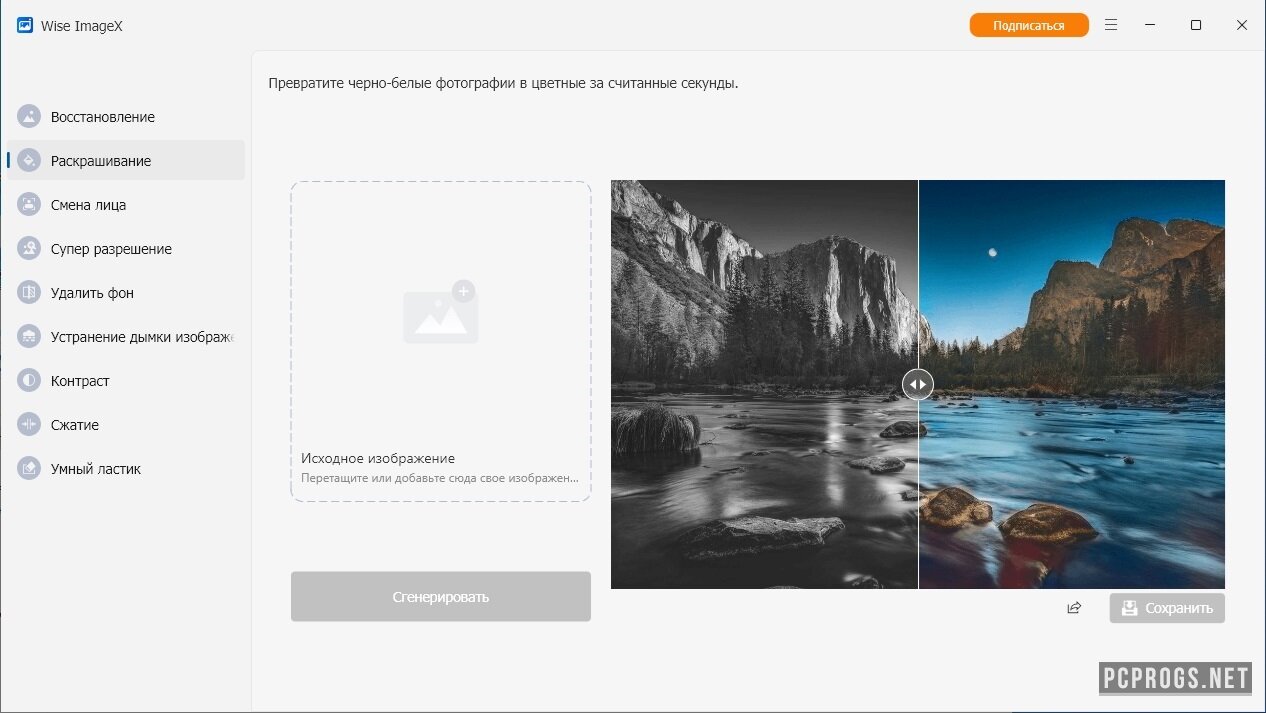Click the Контраст half-circle icon
The width and height of the screenshot is (1266, 713).
pos(29,381)
